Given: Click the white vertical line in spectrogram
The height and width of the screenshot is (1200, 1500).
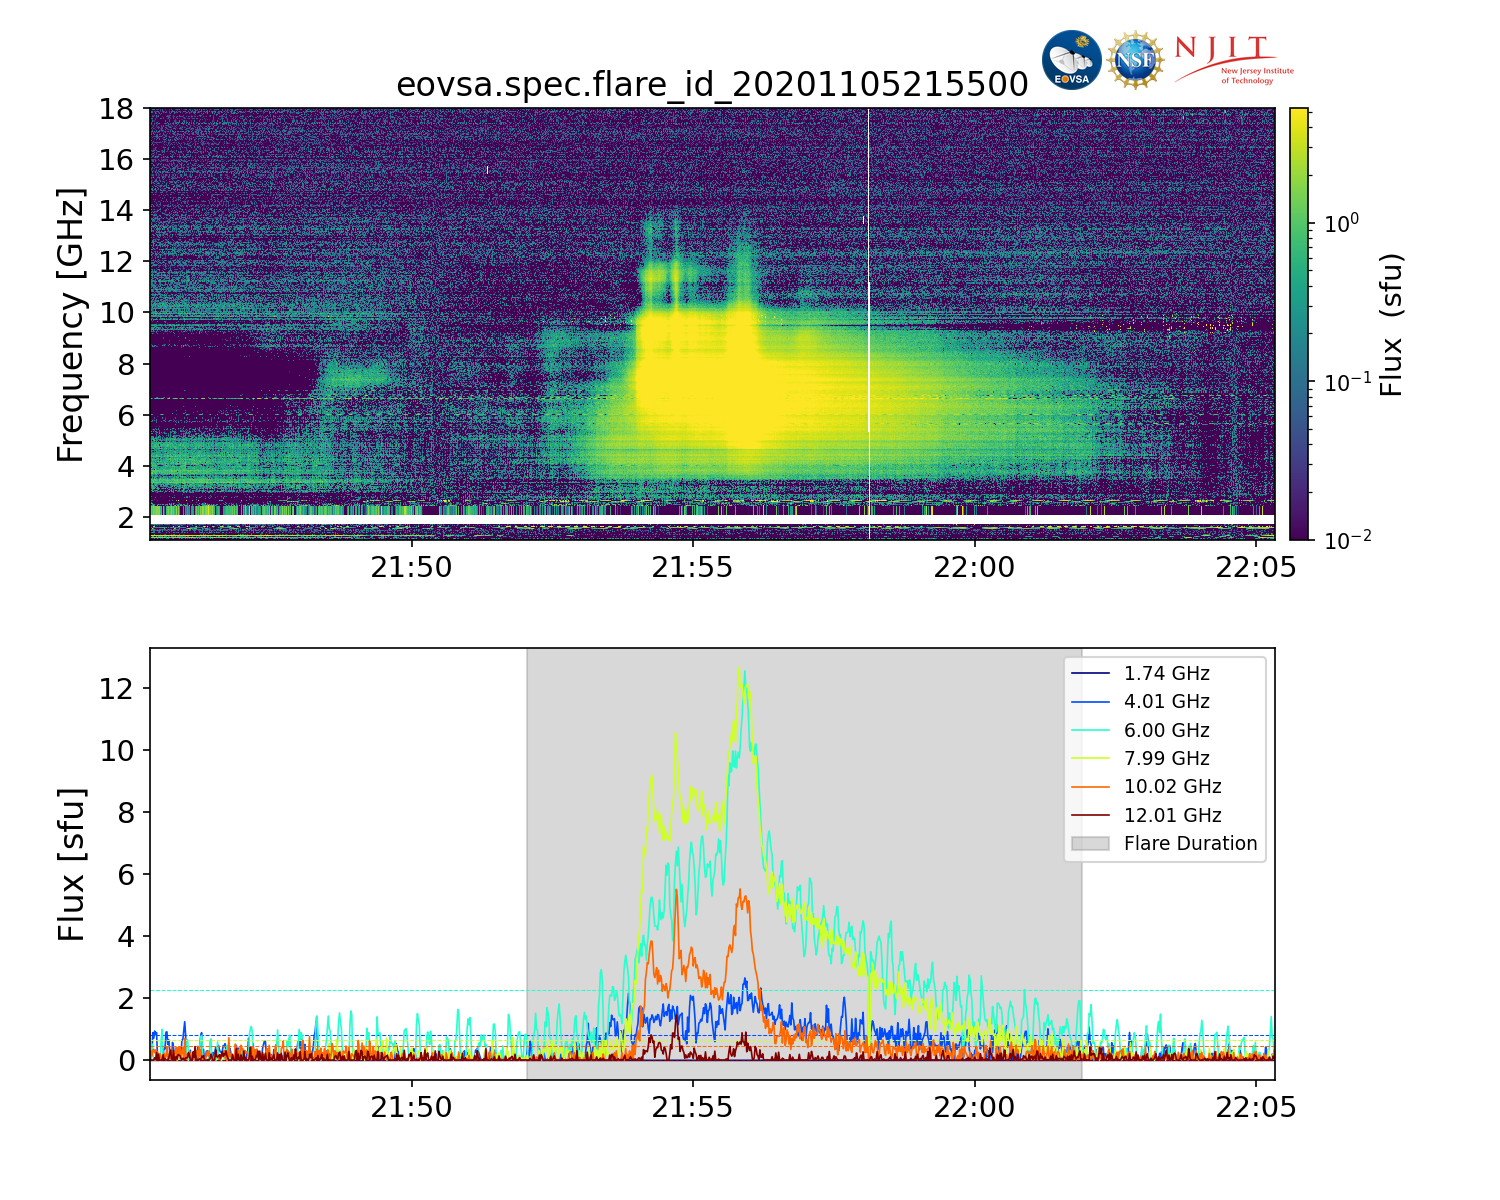Looking at the screenshot, I should (x=868, y=300).
